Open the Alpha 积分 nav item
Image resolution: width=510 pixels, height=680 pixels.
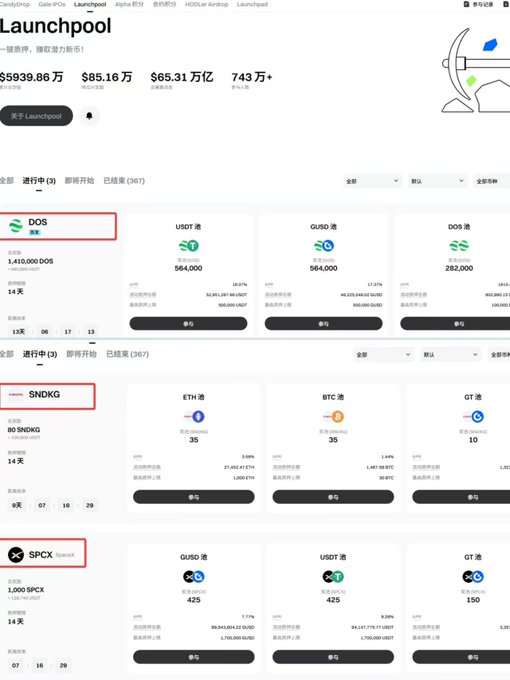coord(129,4)
